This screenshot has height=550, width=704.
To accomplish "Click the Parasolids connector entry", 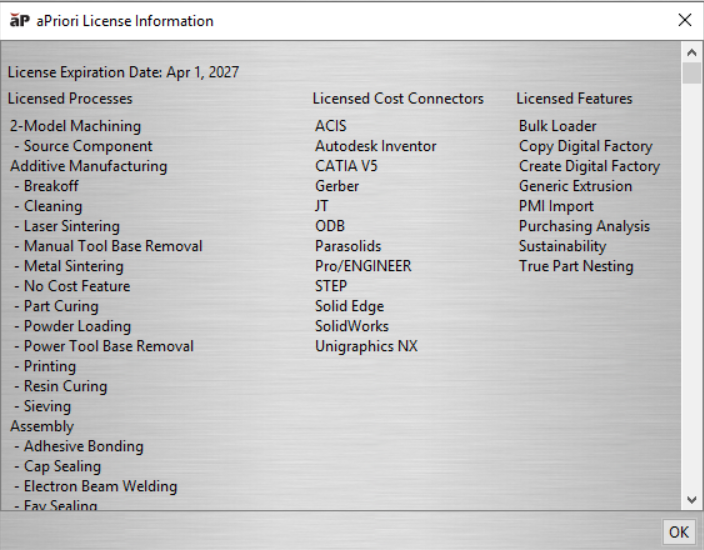I will pos(348,246).
